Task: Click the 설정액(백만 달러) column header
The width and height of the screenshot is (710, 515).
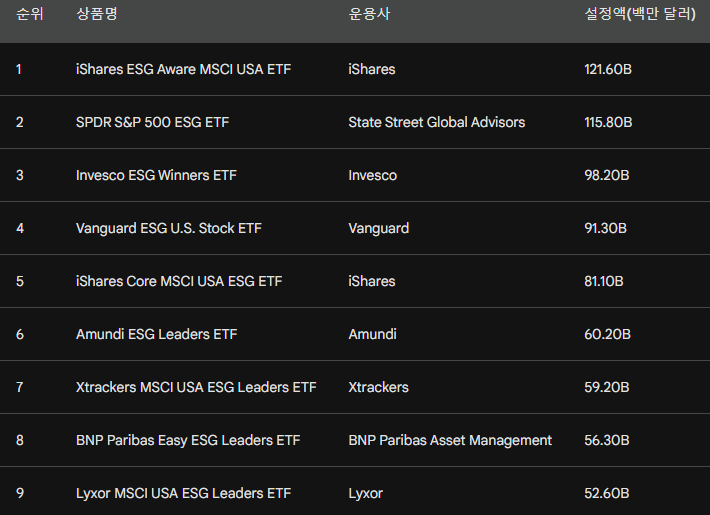Action: coord(640,14)
